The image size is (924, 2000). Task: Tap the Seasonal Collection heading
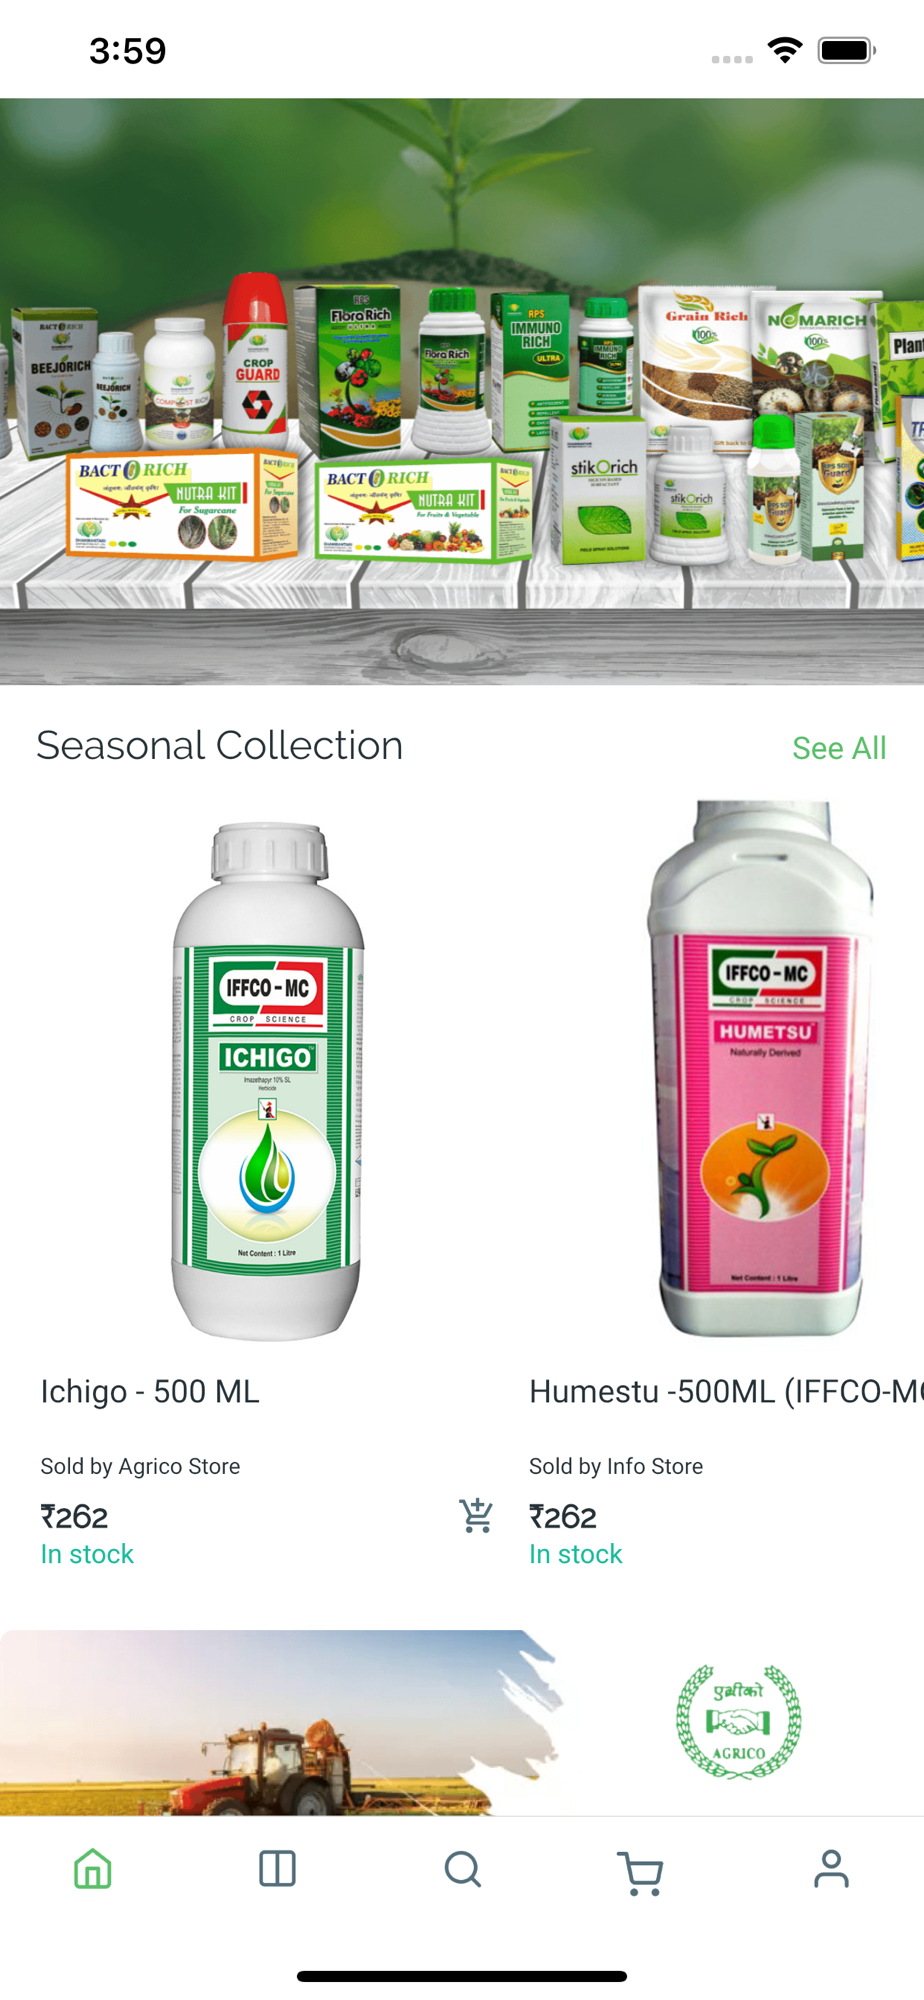click(x=220, y=746)
